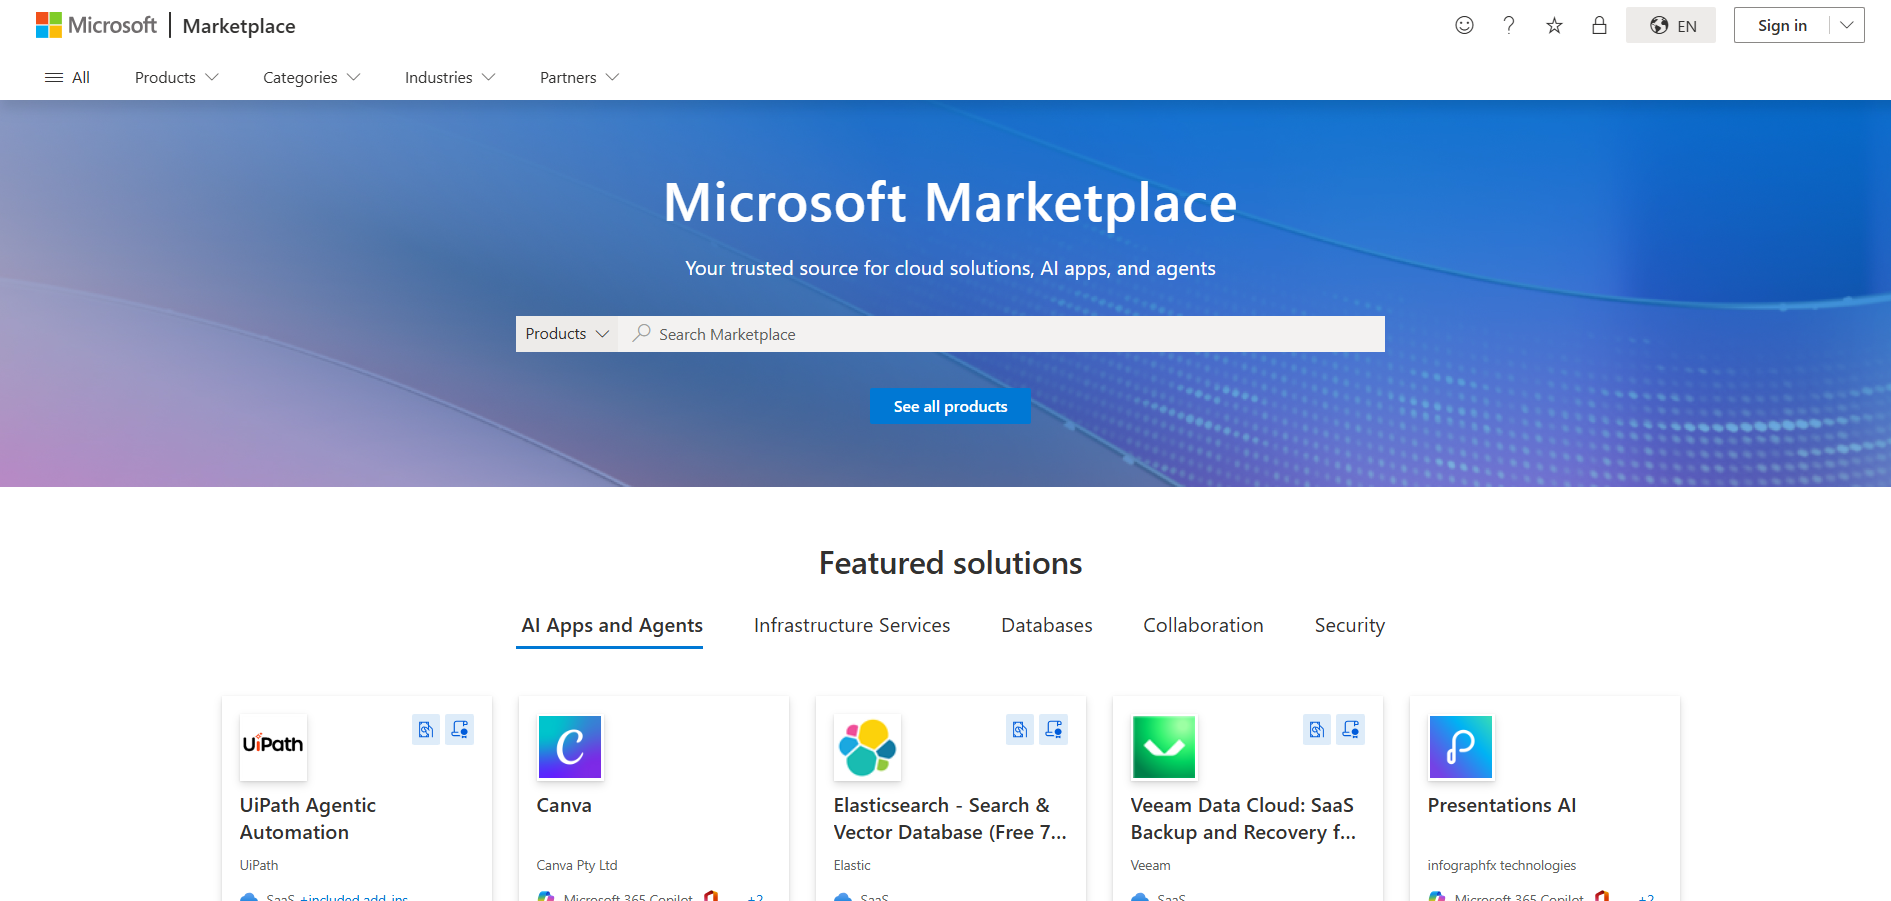
Task: Expand the Industries navigation menu
Action: pyautogui.click(x=449, y=77)
